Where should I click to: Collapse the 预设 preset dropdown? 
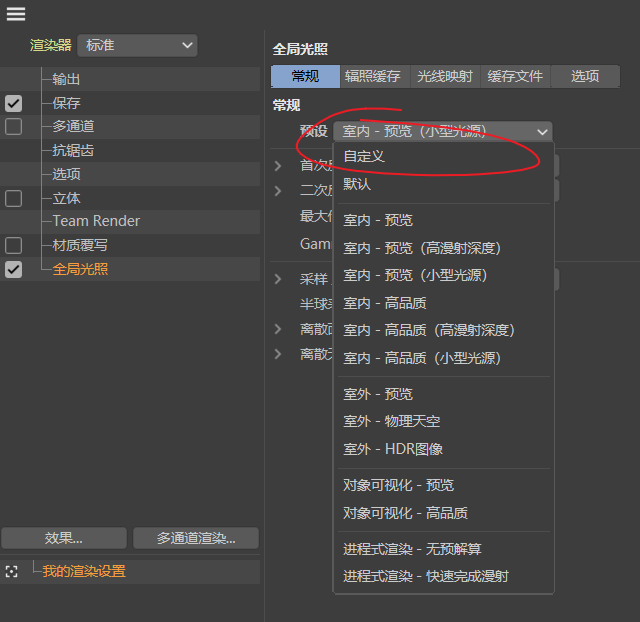click(442, 131)
